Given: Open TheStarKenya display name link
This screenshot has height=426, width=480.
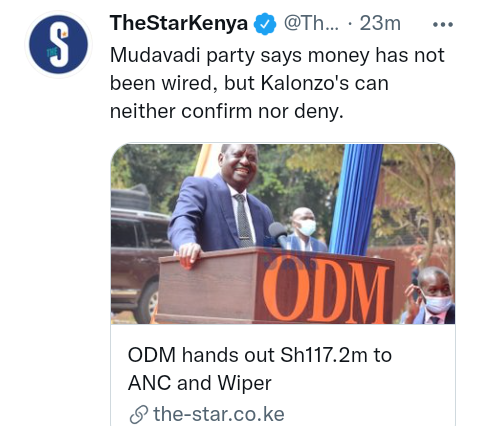Looking at the screenshot, I should click(x=179, y=23).
